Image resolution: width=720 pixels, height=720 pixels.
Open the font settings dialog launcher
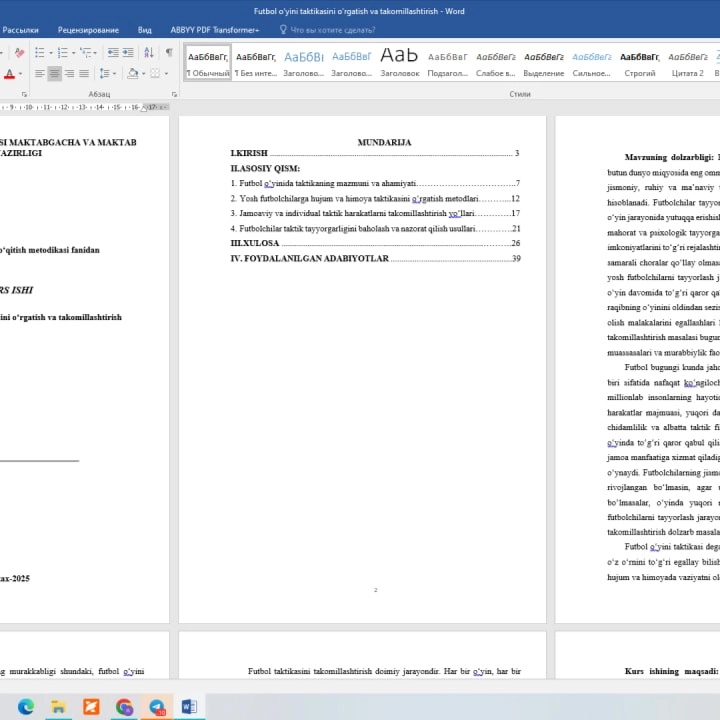[x=24, y=94]
